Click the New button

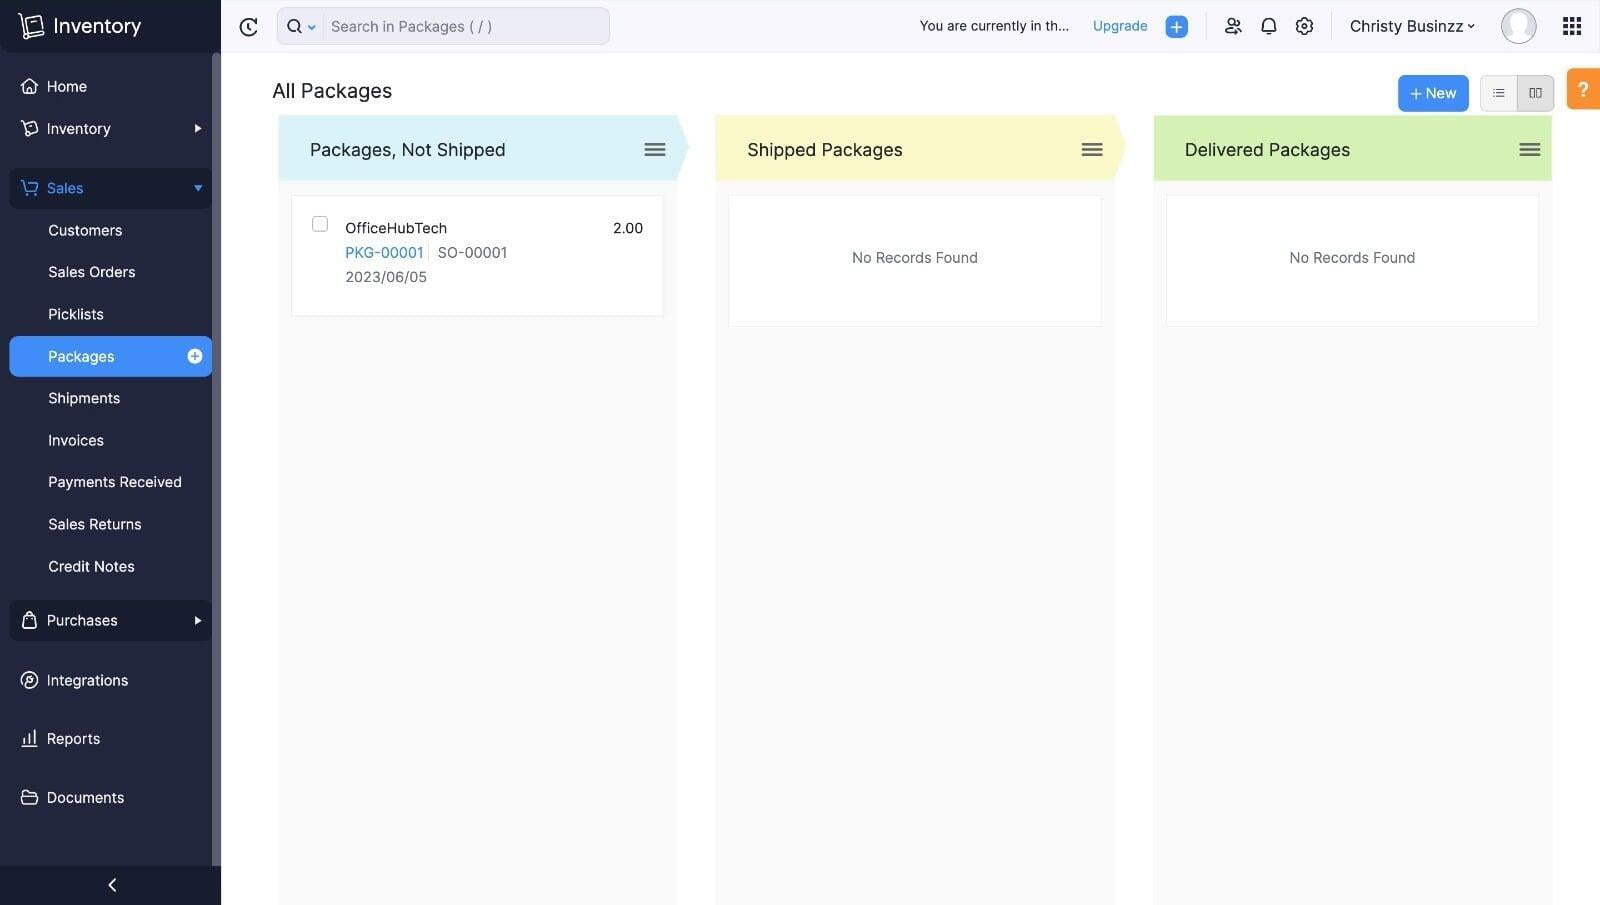1433,92
